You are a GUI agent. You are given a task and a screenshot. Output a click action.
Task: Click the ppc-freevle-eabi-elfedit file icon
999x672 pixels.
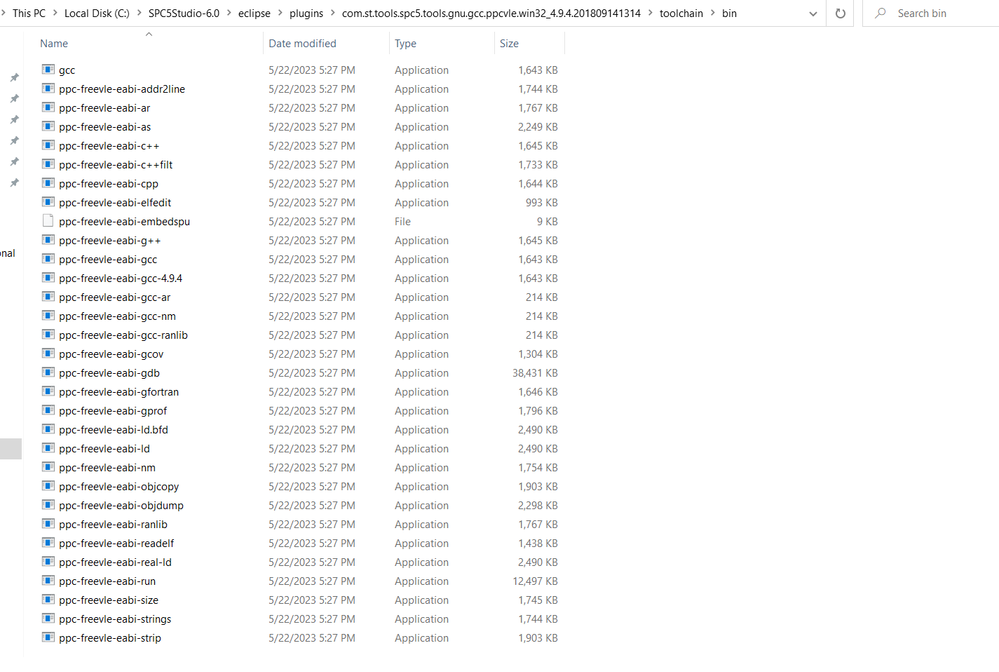point(48,202)
